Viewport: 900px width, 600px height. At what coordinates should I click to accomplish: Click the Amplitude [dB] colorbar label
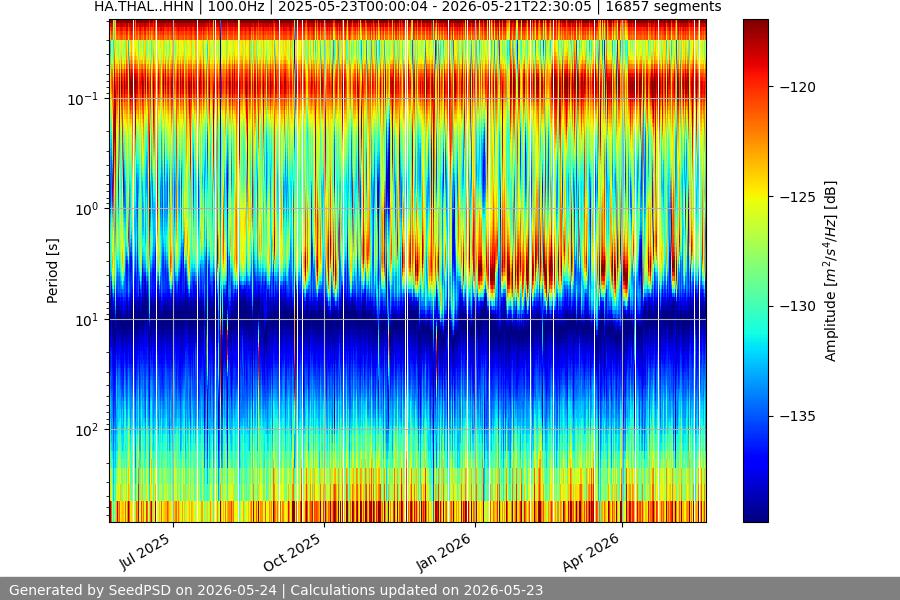click(x=831, y=271)
